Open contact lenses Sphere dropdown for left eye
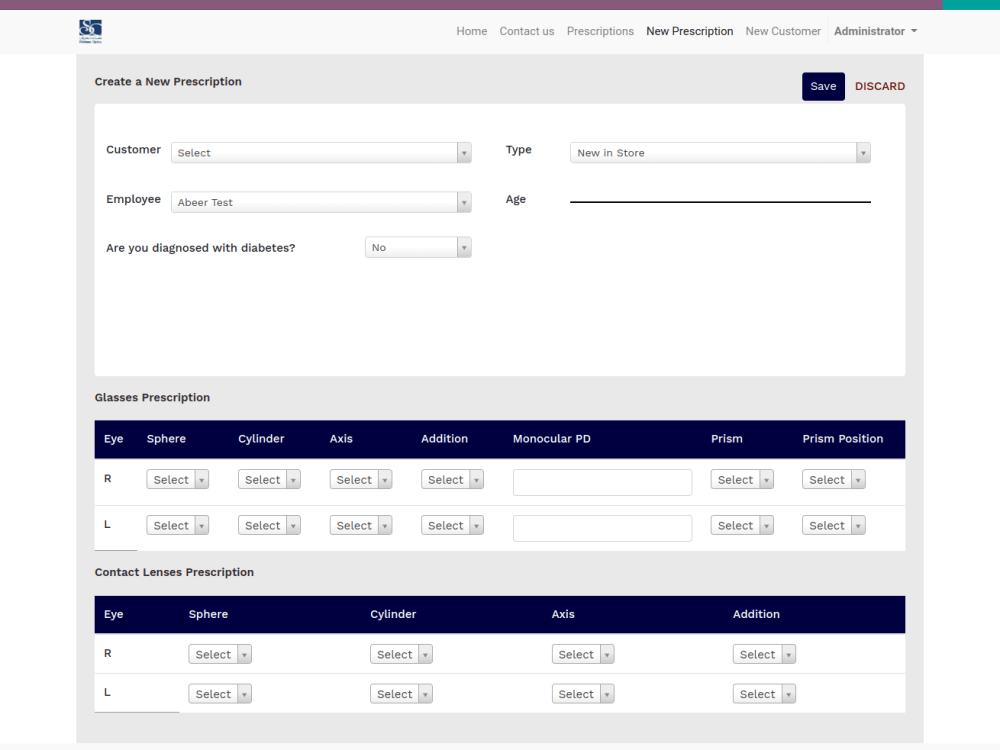Image resolution: width=1000 pixels, height=750 pixels. [219, 694]
